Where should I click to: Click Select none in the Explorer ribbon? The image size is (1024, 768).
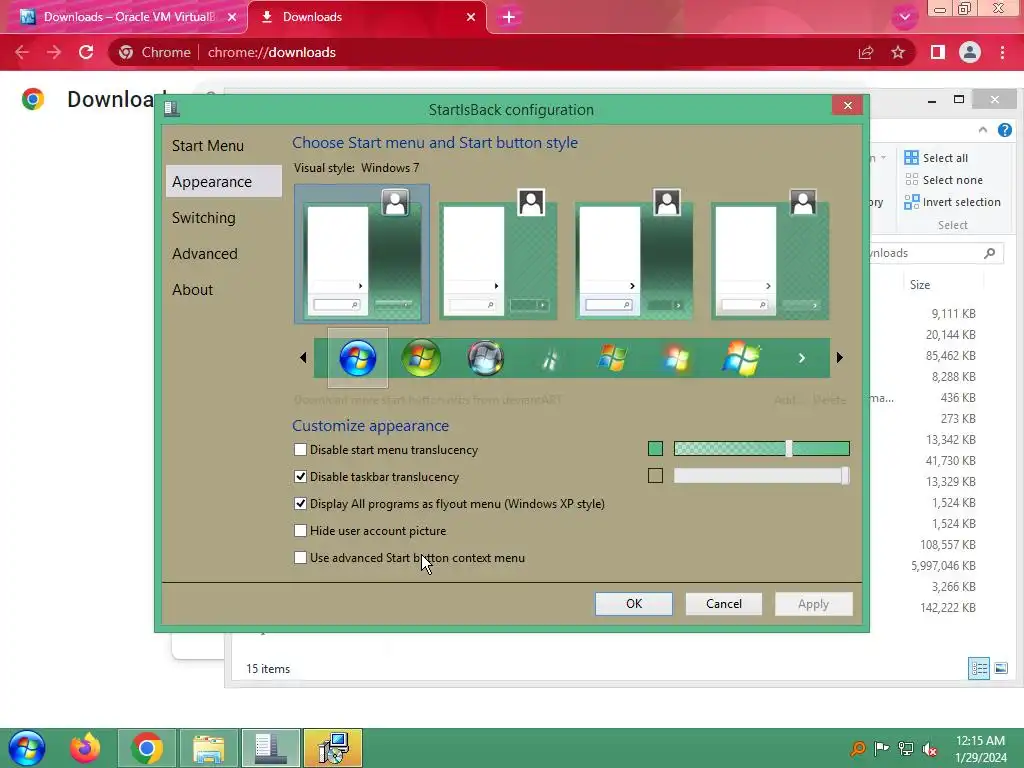click(x=944, y=180)
